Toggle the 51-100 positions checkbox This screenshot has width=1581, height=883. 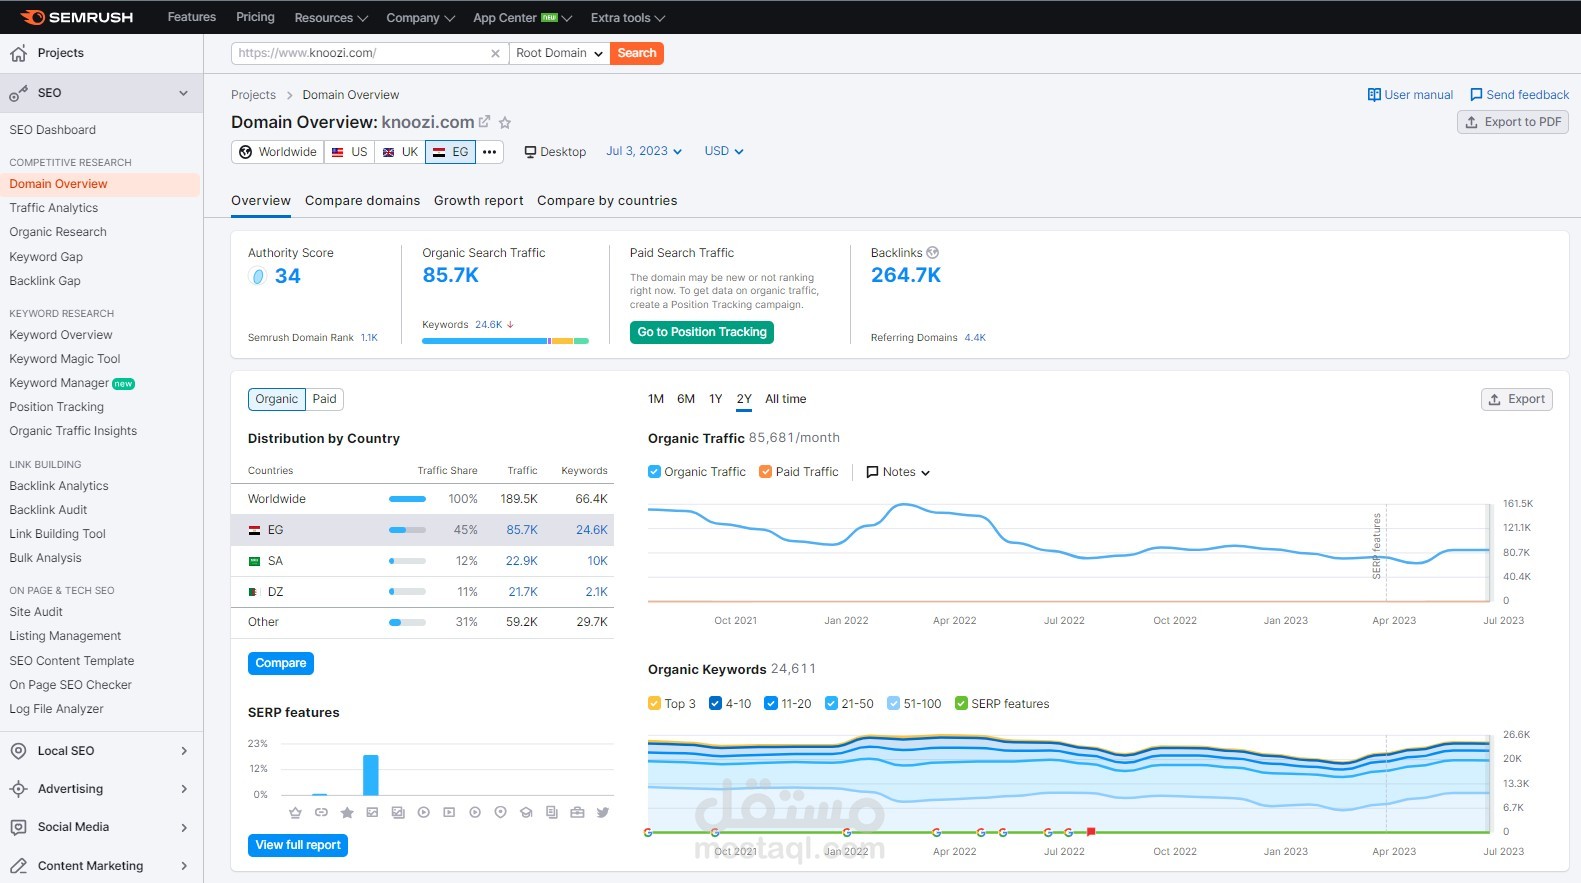tap(893, 704)
